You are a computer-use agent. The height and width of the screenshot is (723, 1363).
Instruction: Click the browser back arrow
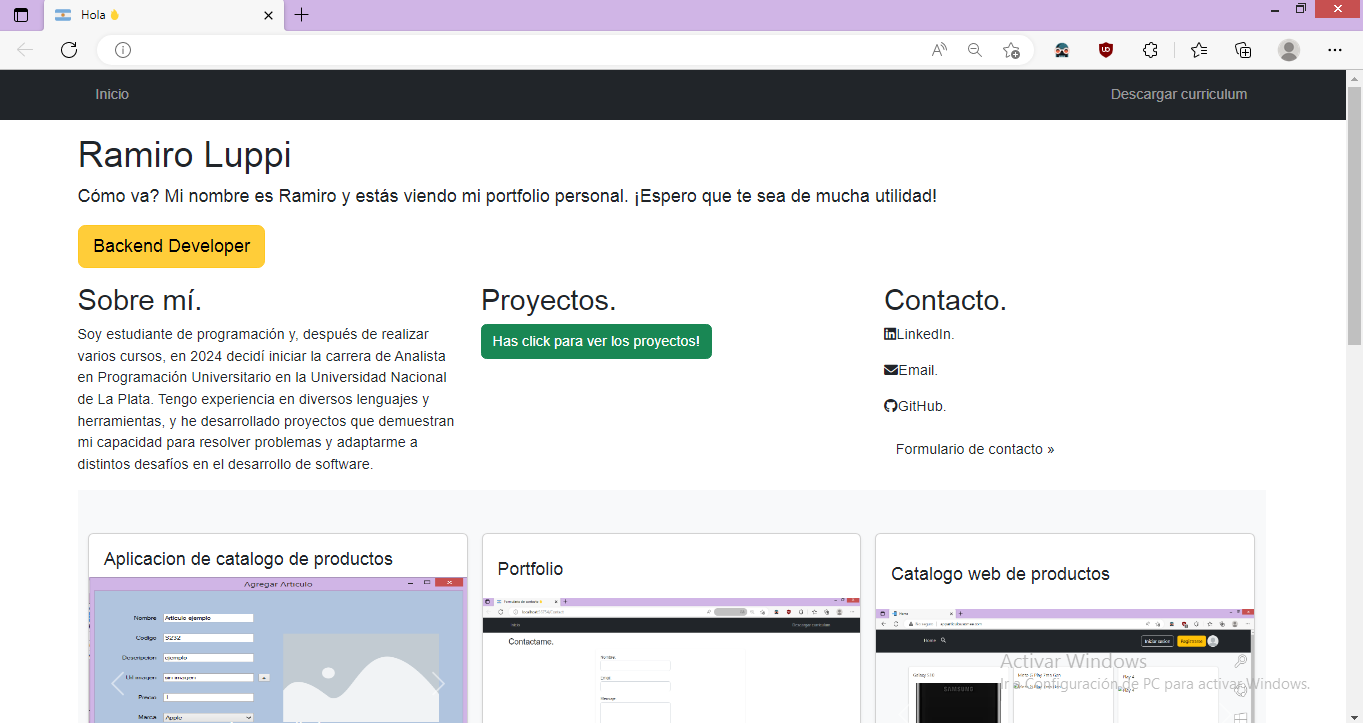25,50
